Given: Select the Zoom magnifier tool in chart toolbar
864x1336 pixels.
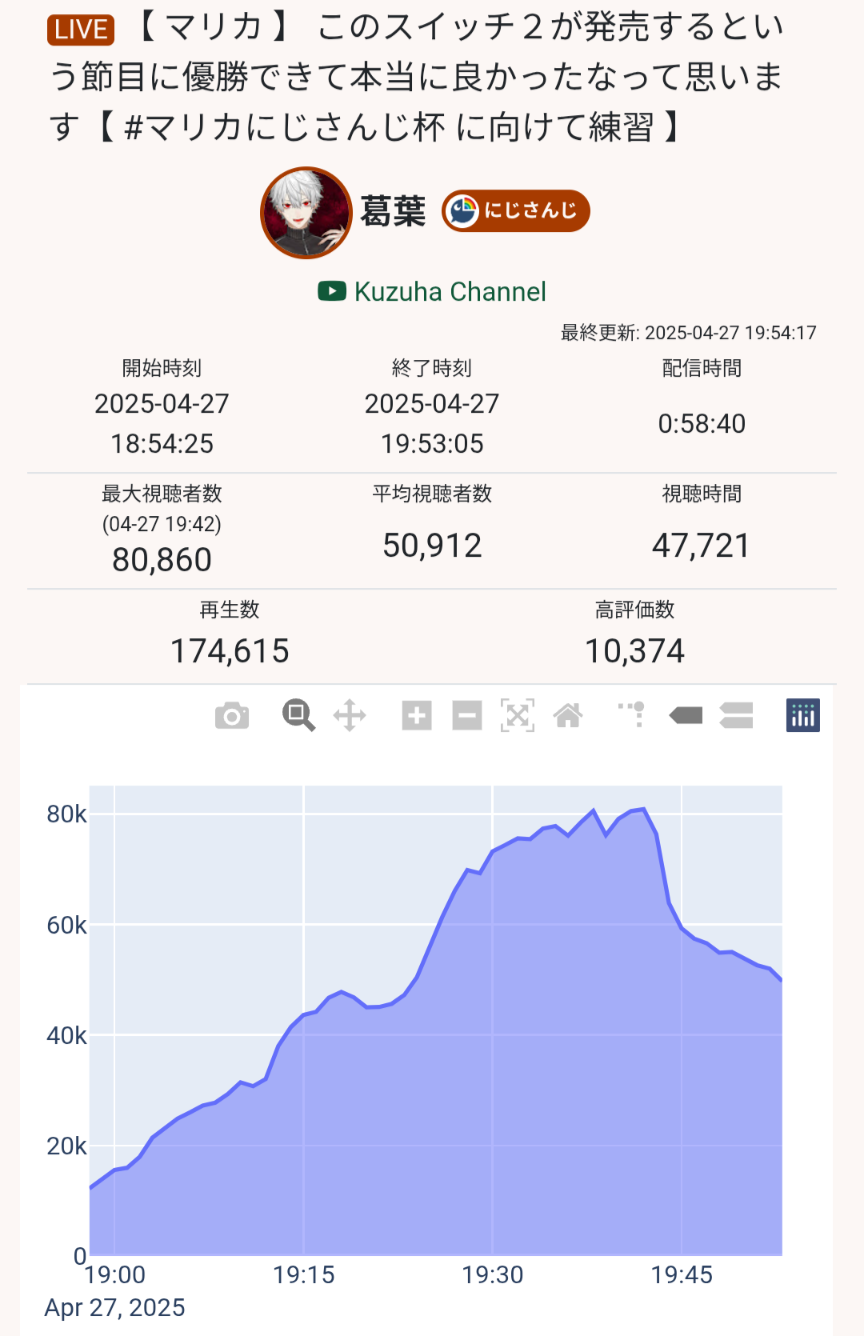Looking at the screenshot, I should [x=298, y=715].
